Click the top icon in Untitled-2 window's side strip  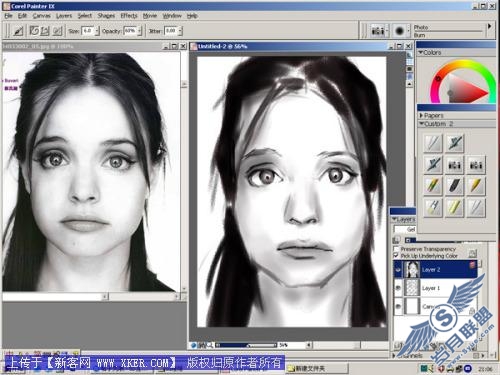[x=409, y=55]
